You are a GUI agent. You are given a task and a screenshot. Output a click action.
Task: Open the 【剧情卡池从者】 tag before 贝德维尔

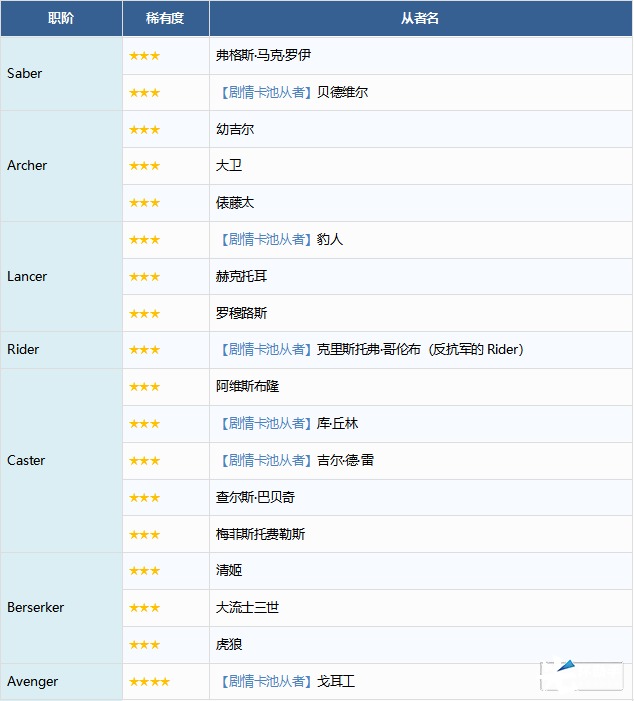coord(265,93)
